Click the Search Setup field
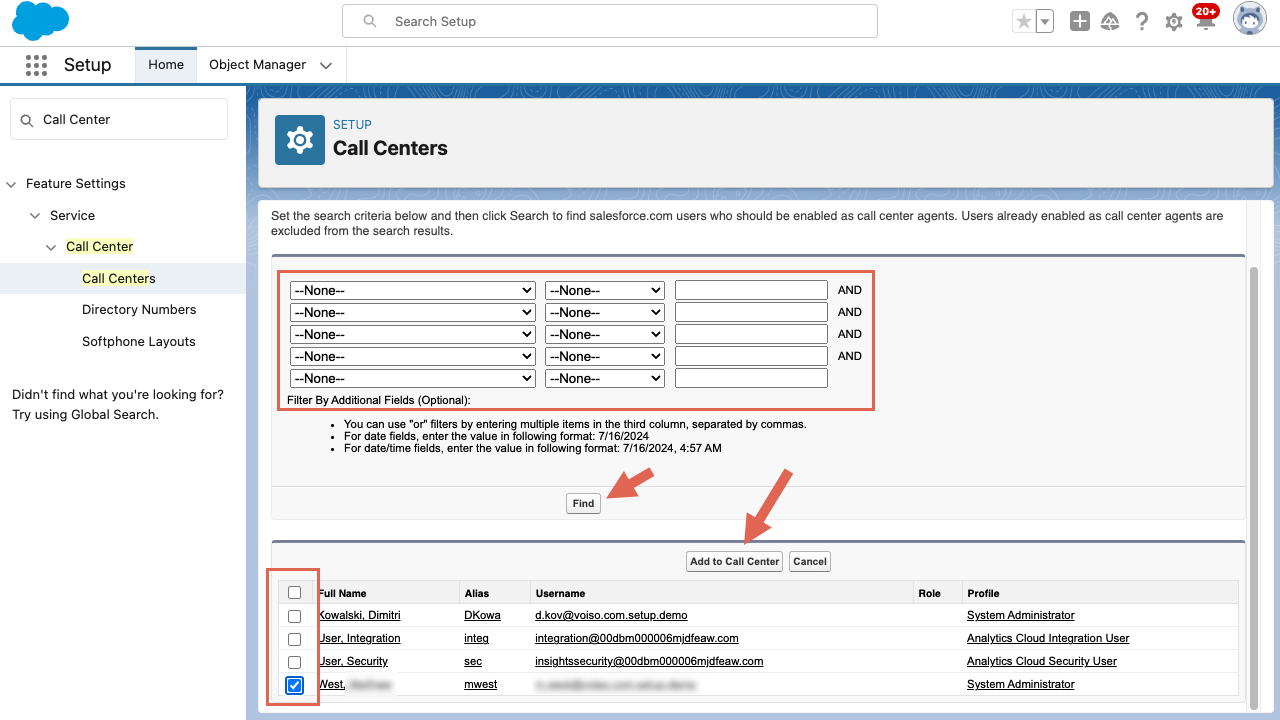1280x720 pixels. [609, 21]
